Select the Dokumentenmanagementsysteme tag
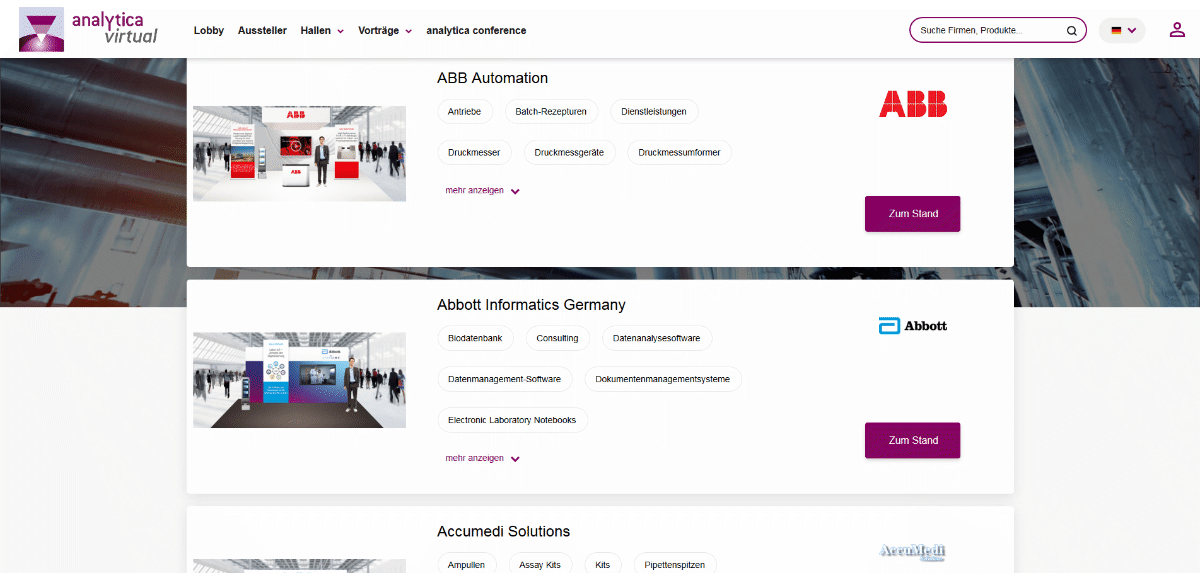 (663, 379)
